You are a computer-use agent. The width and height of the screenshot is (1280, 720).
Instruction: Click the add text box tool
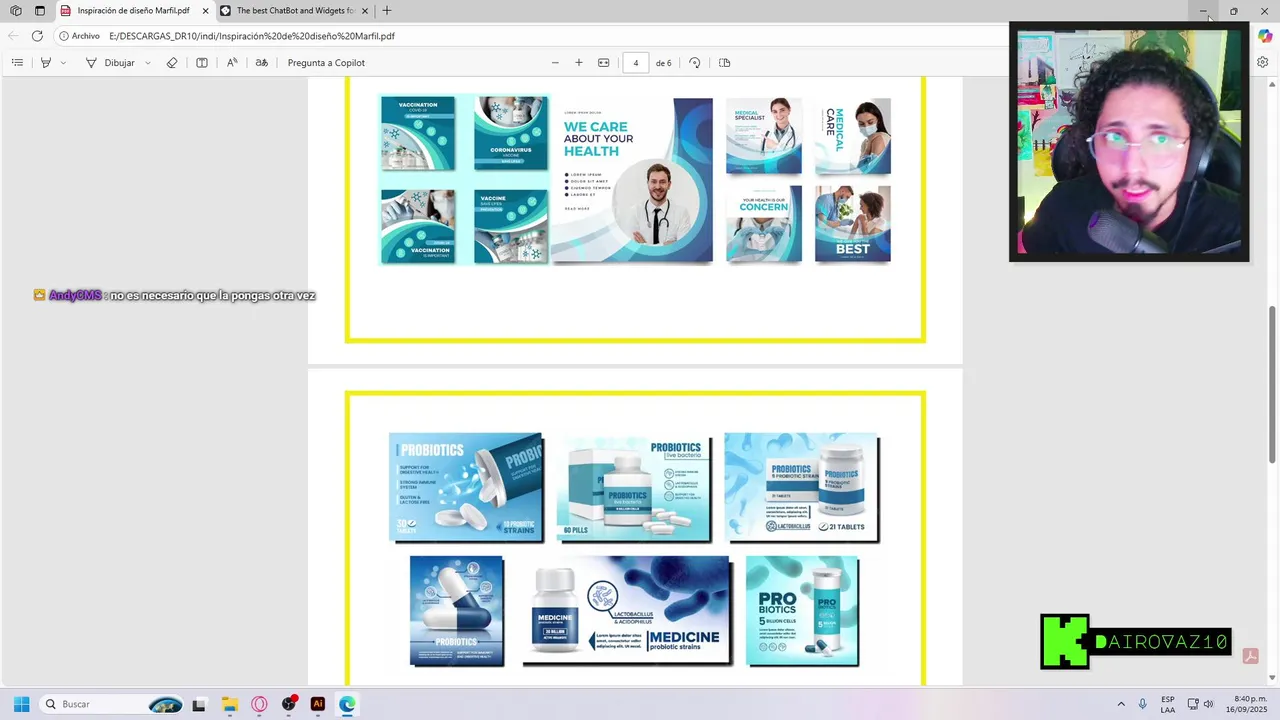[202, 63]
